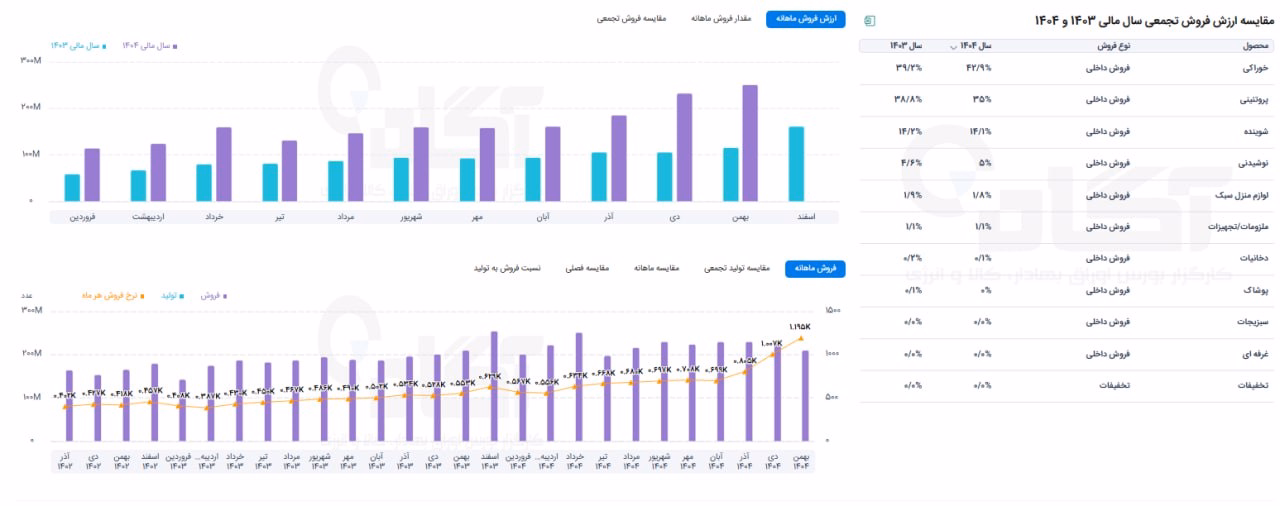Click the ۴۲/۹% value for خوراکی

[x=979, y=68]
